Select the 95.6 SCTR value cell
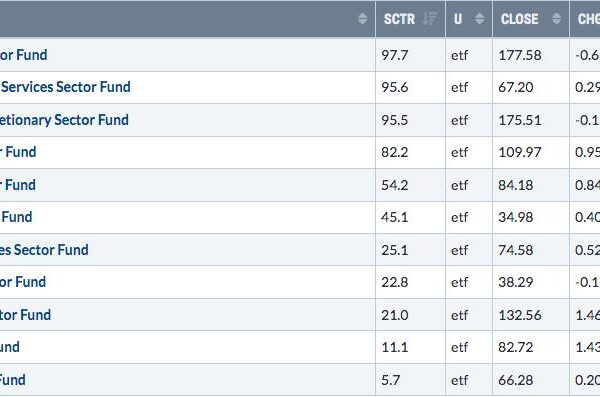This screenshot has width=600, height=397. click(411, 87)
